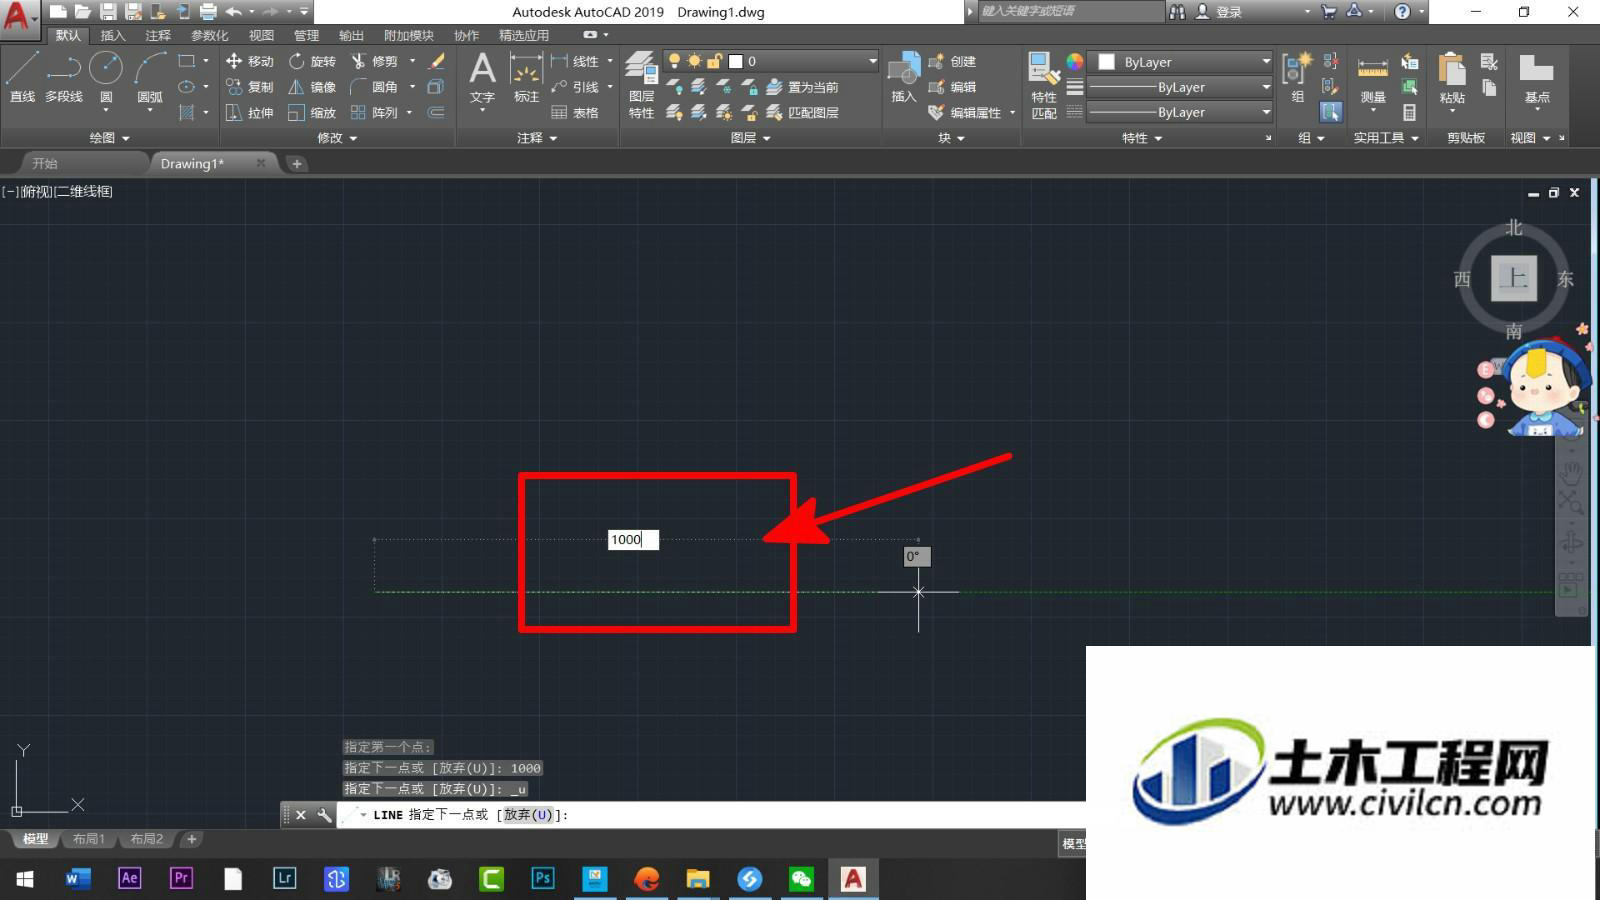This screenshot has height=900, width=1600.
Task: Open WeChat from the taskbar
Action: [x=801, y=878]
